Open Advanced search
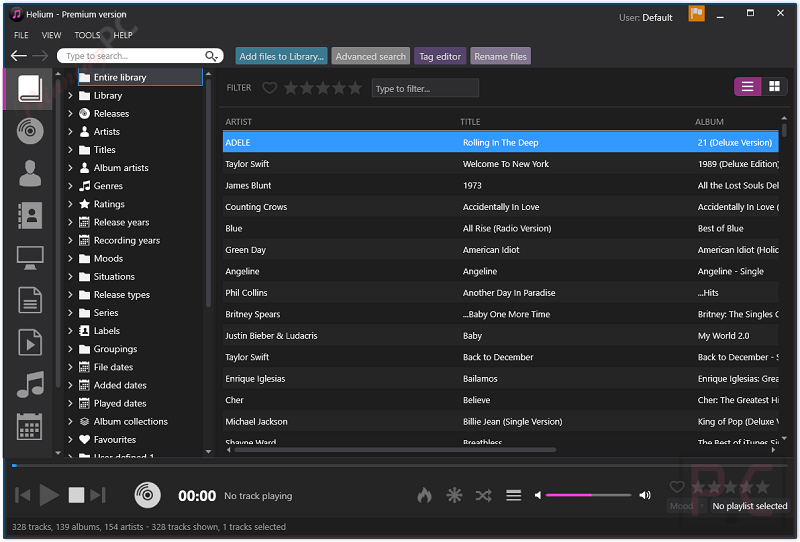This screenshot has width=800, height=542. click(x=370, y=56)
